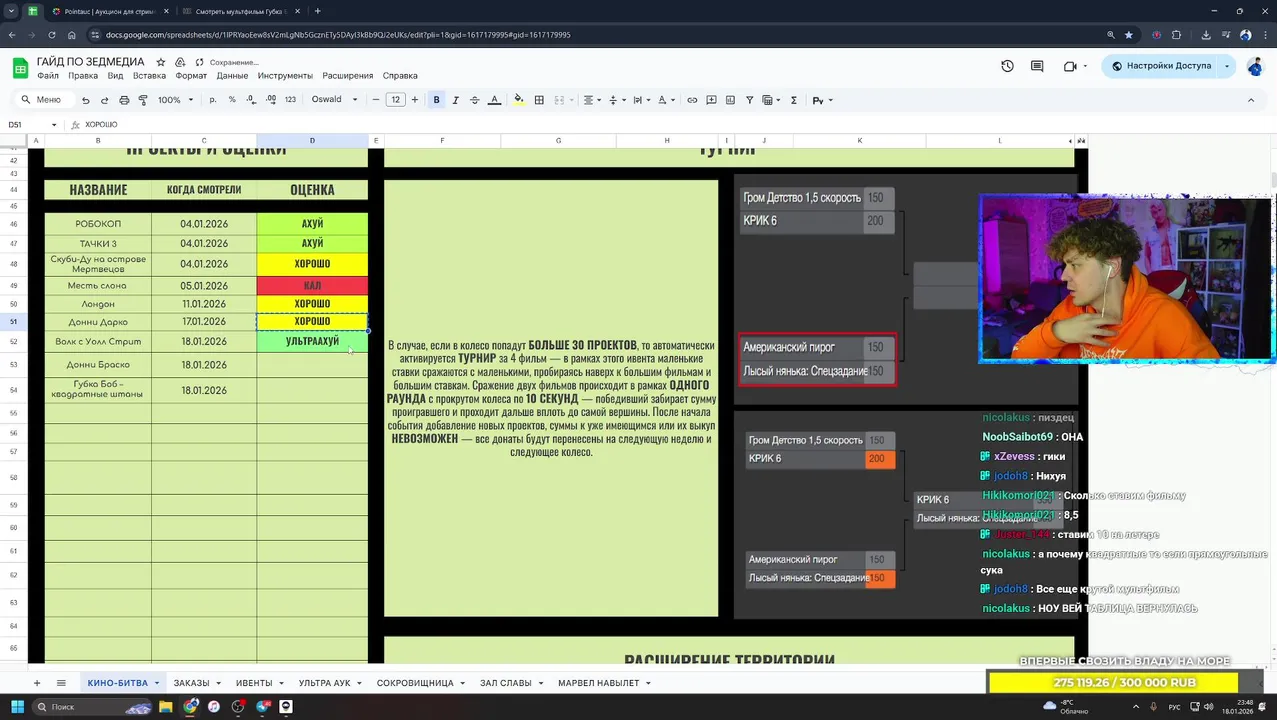Open the Файл menu
Image resolution: width=1277 pixels, height=720 pixels.
point(48,76)
